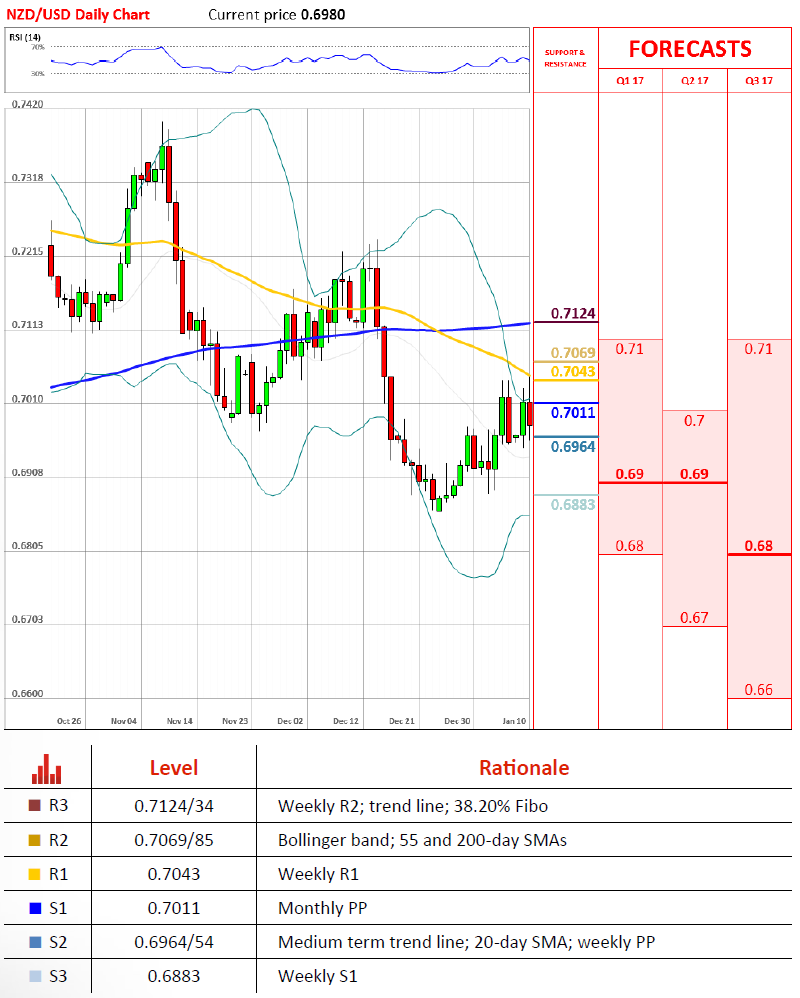Click the 0.7069 resistance level label

click(x=573, y=353)
